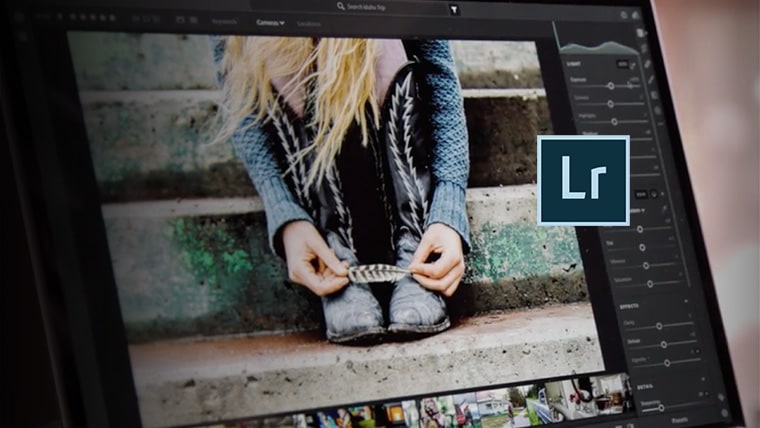Image resolution: width=760 pixels, height=428 pixels.
Task: Open the Cameras filter dropdown
Action: coord(270,23)
